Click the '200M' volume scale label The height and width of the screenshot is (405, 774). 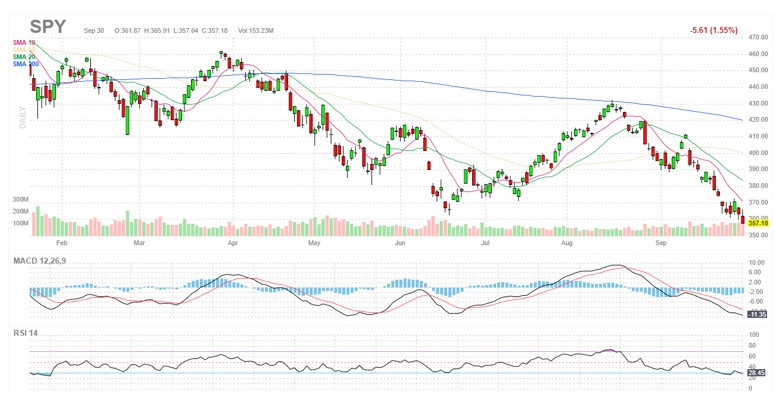(21, 211)
